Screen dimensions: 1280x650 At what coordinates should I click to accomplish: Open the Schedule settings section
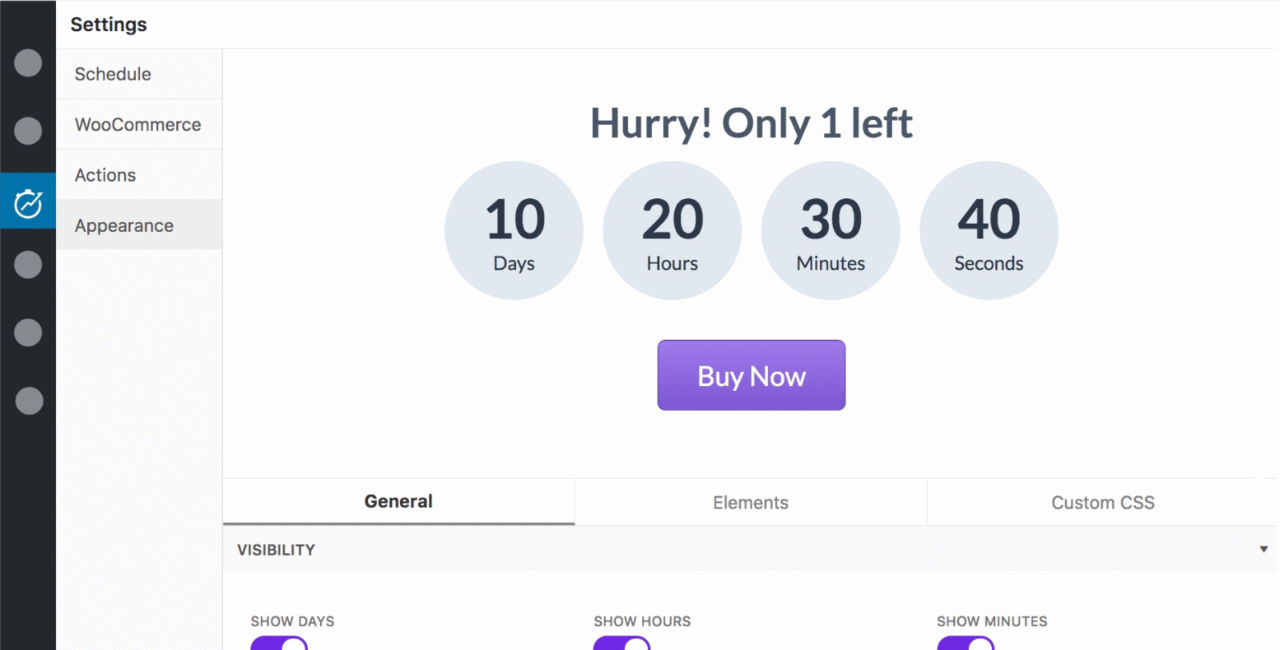[x=113, y=74]
